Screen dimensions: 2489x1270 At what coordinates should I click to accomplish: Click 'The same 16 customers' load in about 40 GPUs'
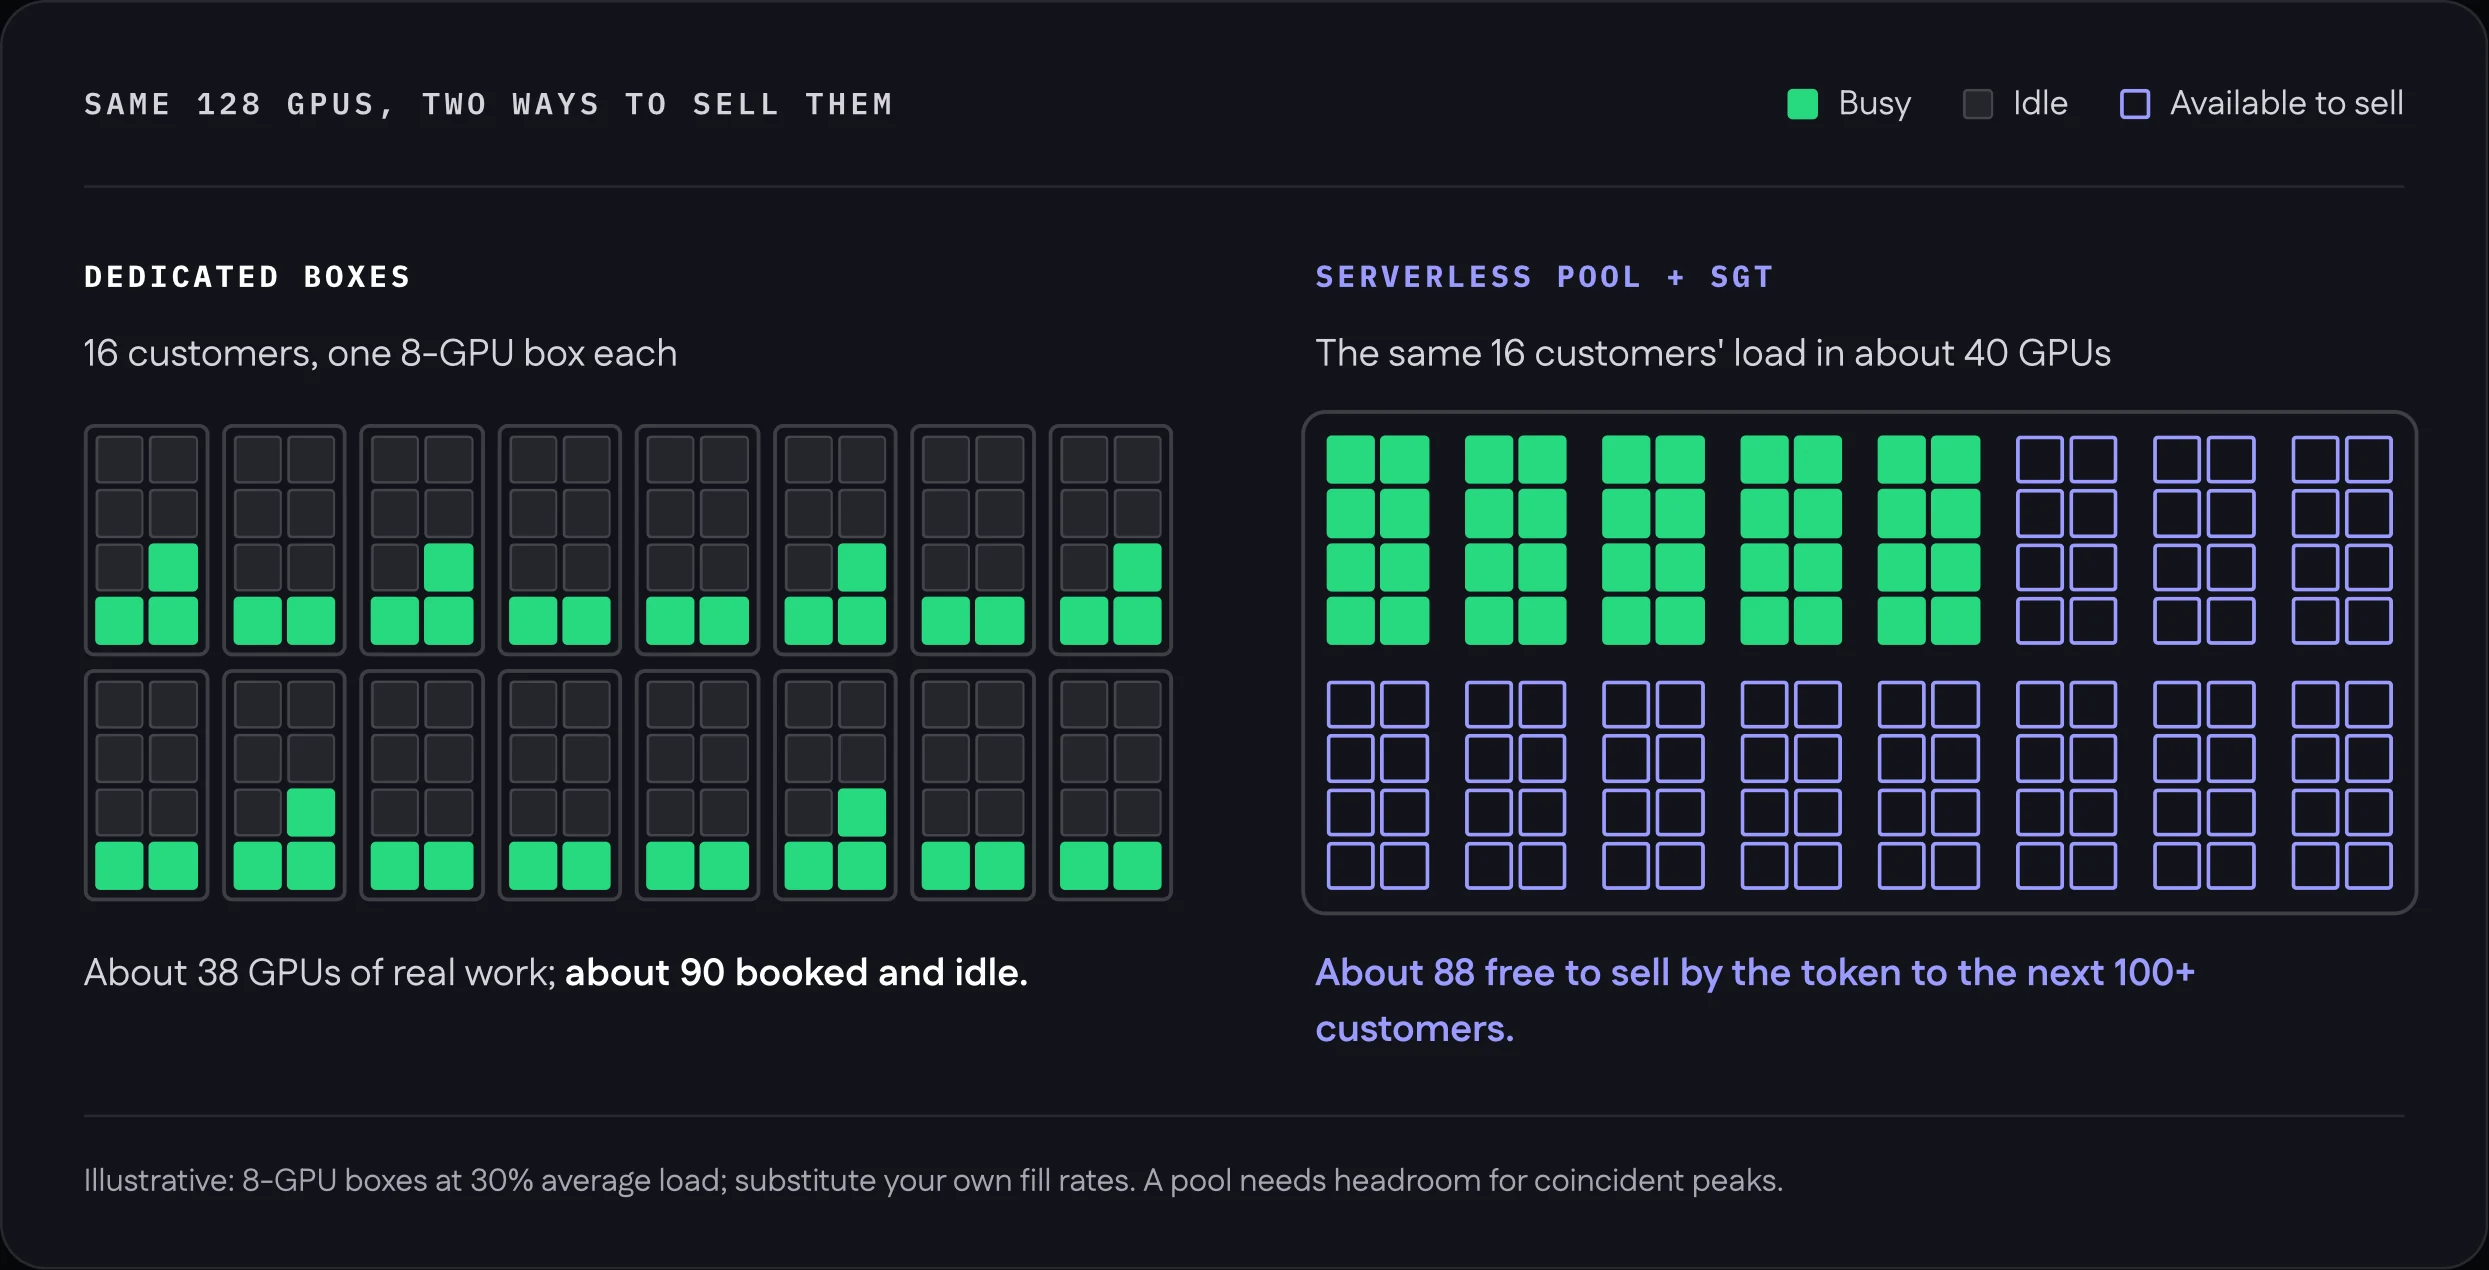tap(1712, 353)
